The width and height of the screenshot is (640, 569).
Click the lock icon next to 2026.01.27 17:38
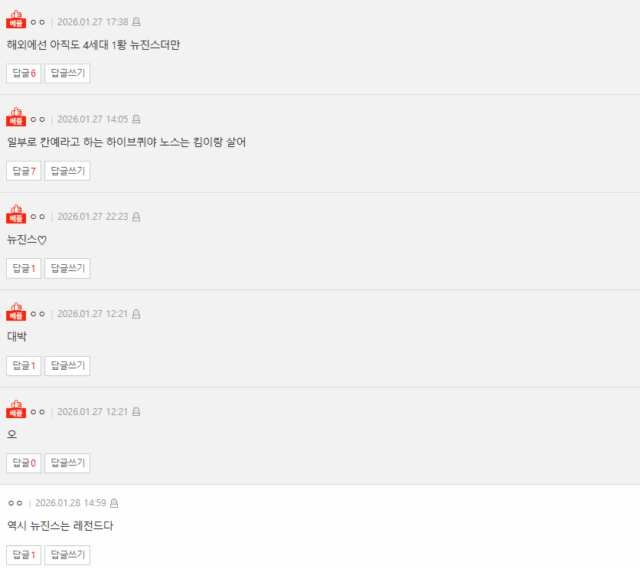click(x=136, y=22)
